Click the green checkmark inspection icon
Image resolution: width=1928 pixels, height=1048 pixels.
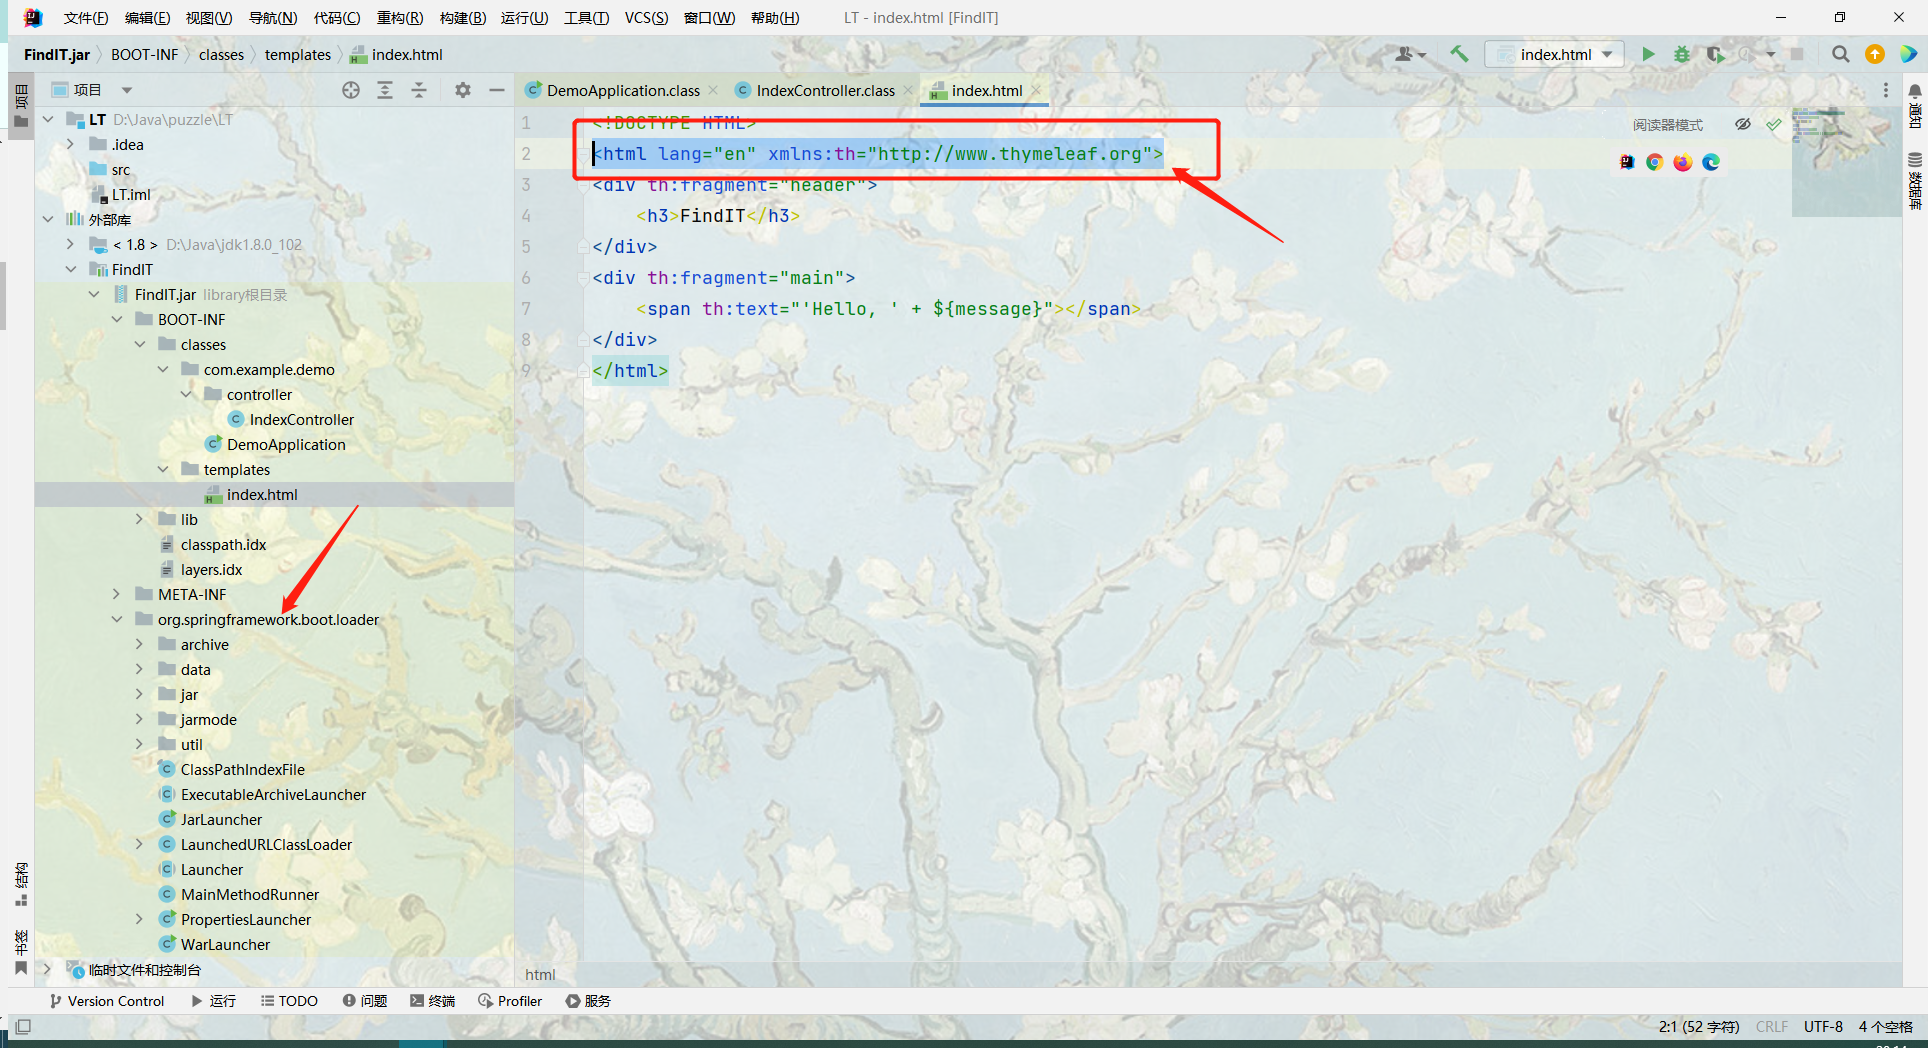(1774, 124)
